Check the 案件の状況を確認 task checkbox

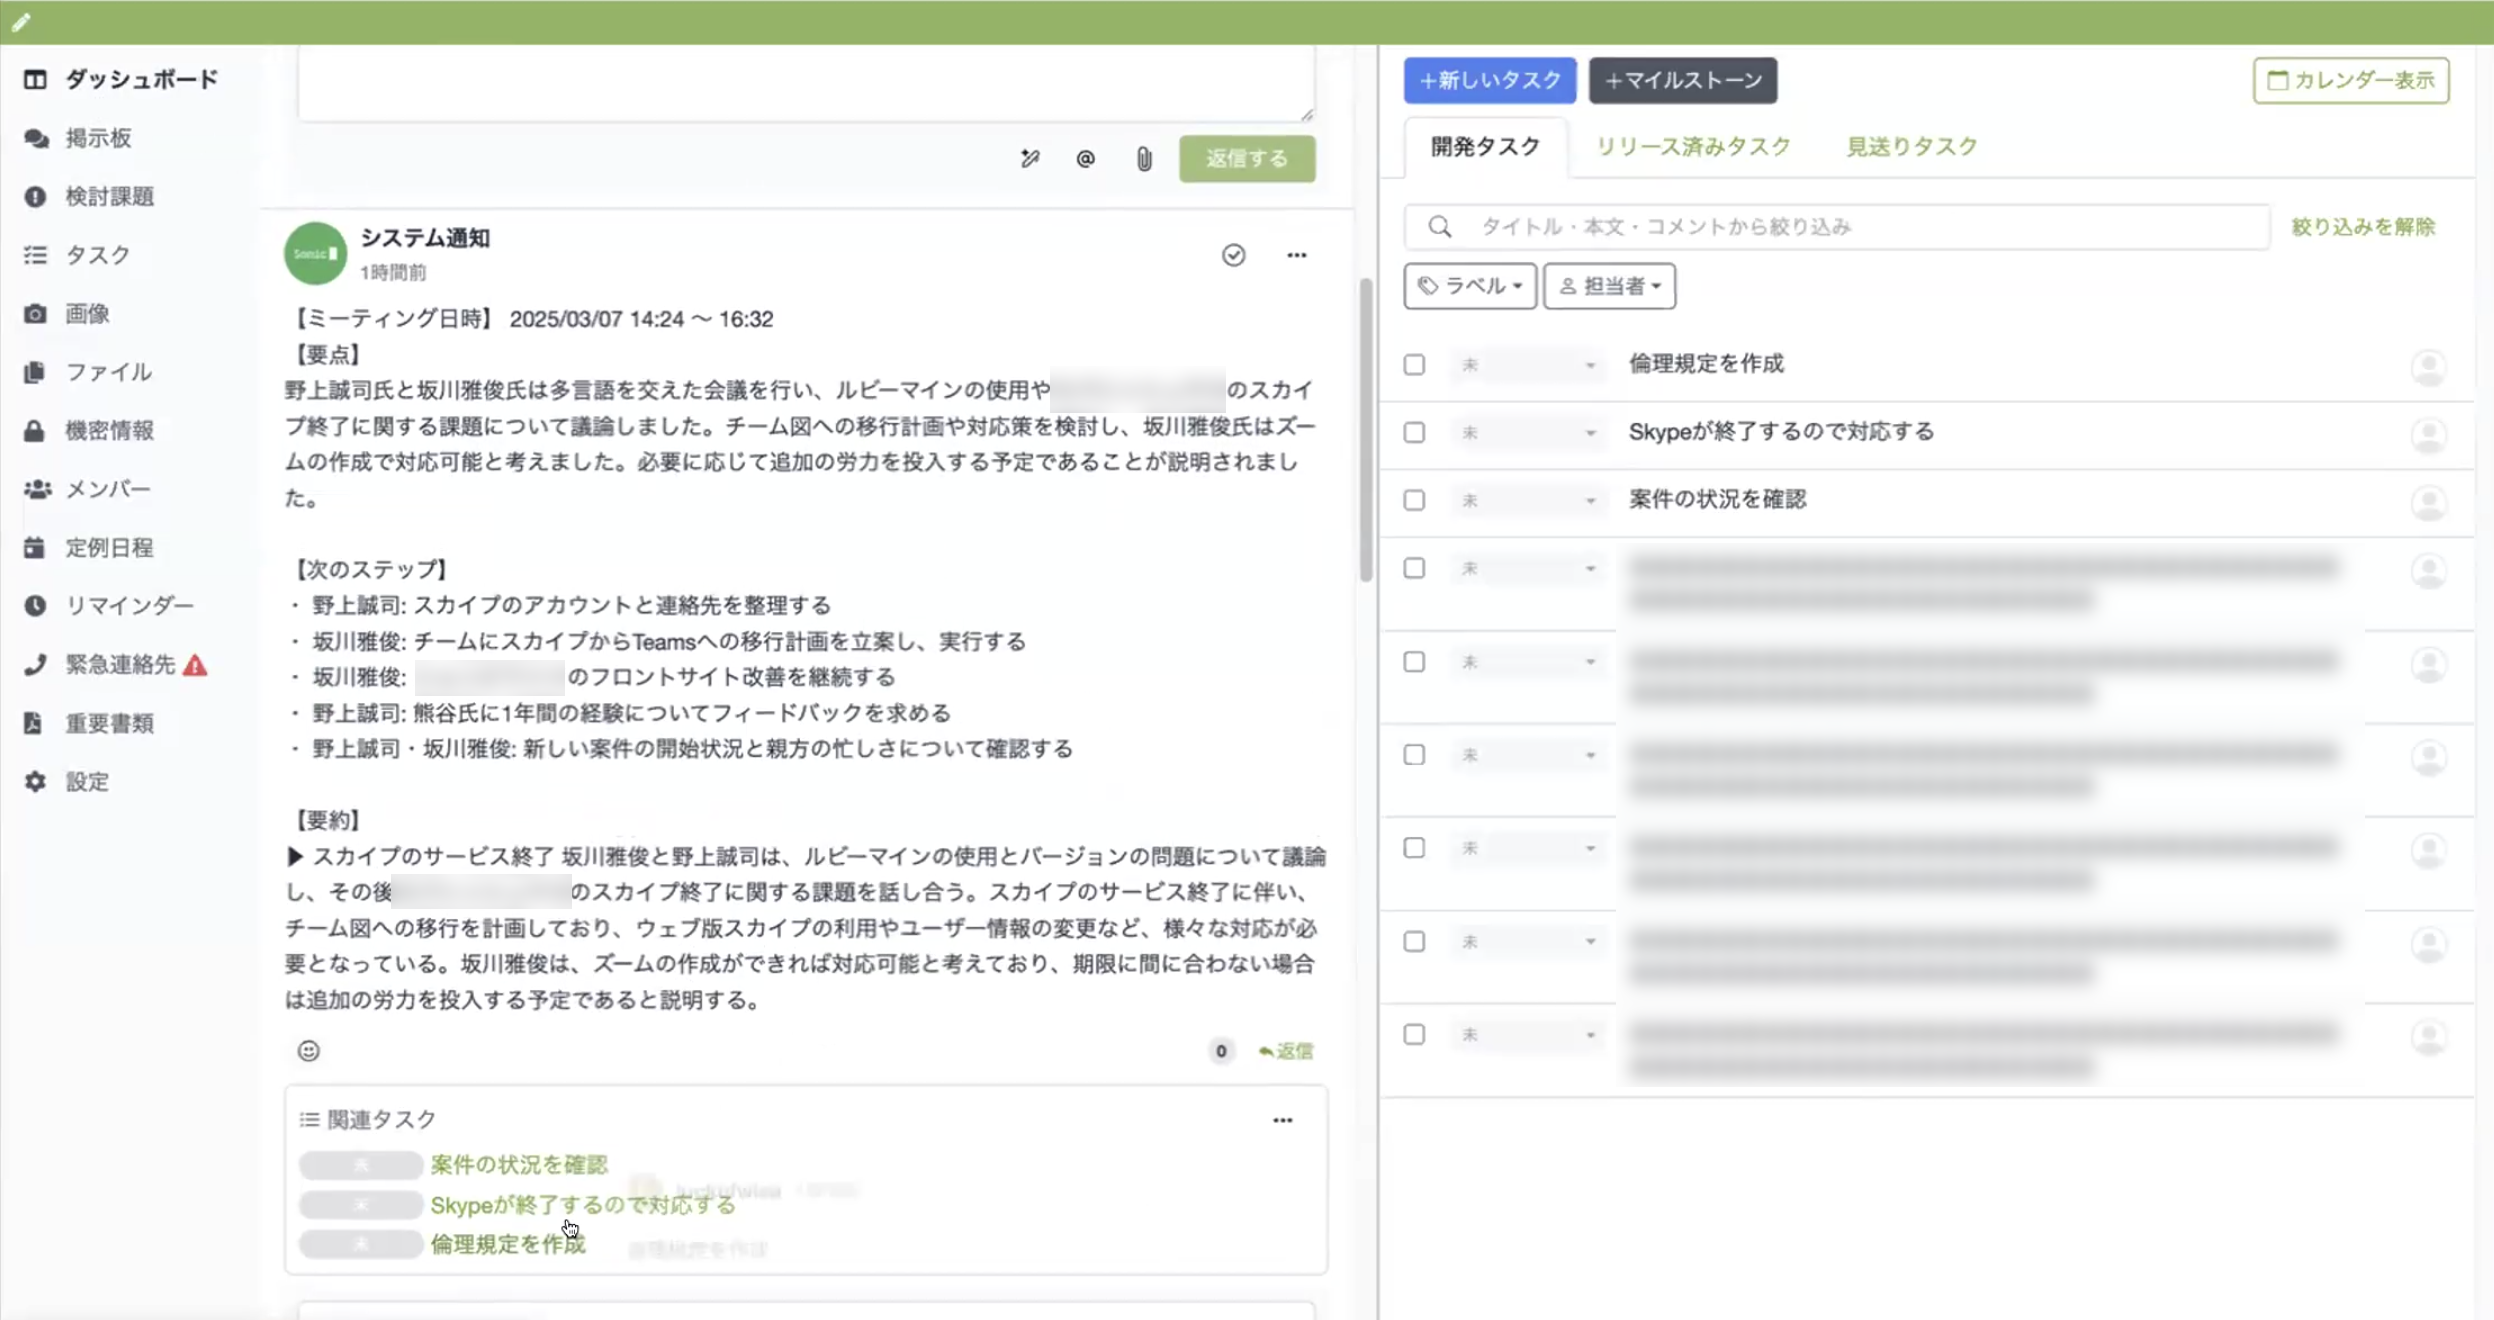pyautogui.click(x=1414, y=500)
